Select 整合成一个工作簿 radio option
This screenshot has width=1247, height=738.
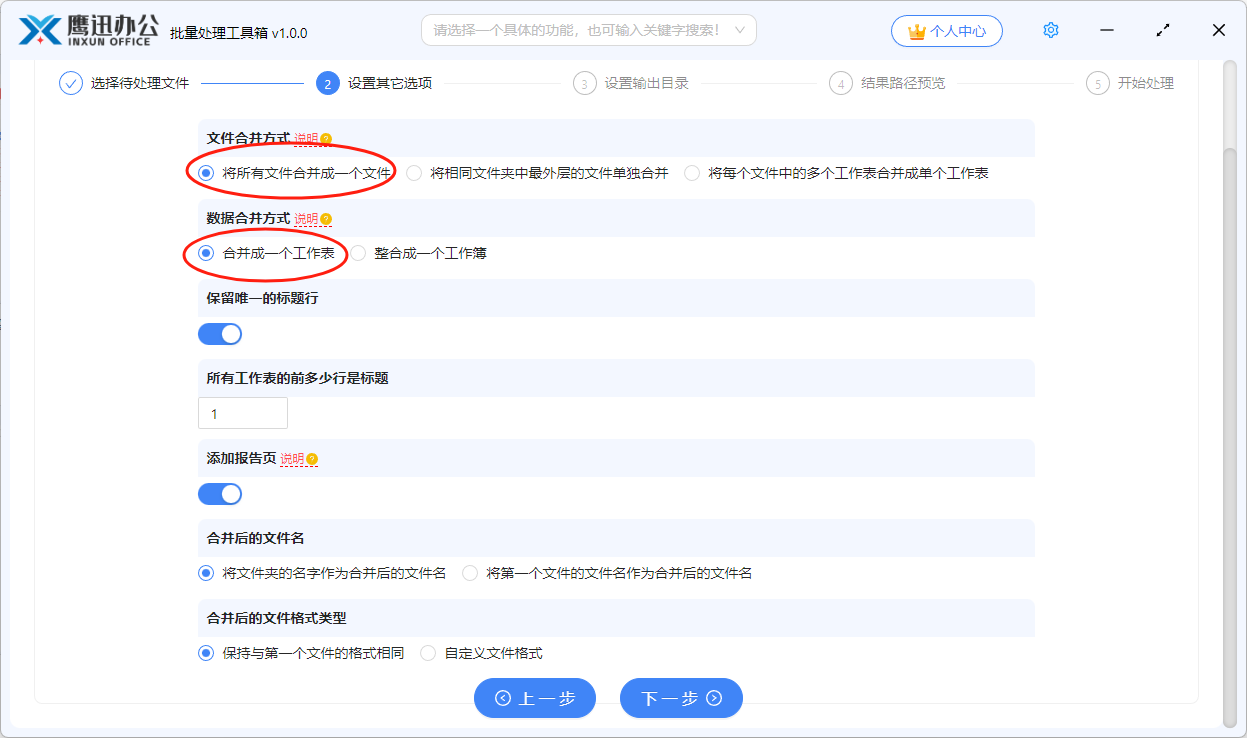click(x=358, y=253)
